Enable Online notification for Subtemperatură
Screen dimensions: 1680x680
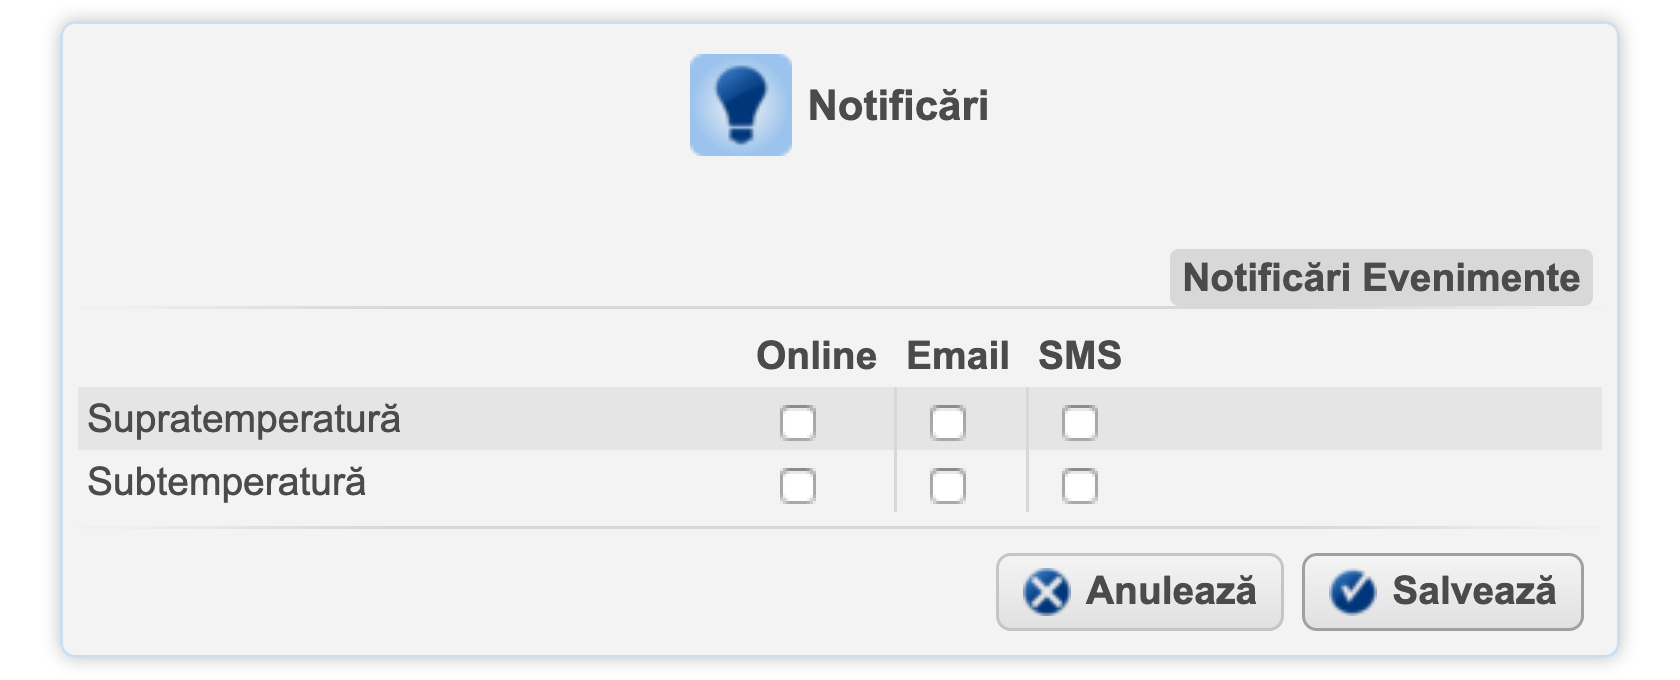797,487
